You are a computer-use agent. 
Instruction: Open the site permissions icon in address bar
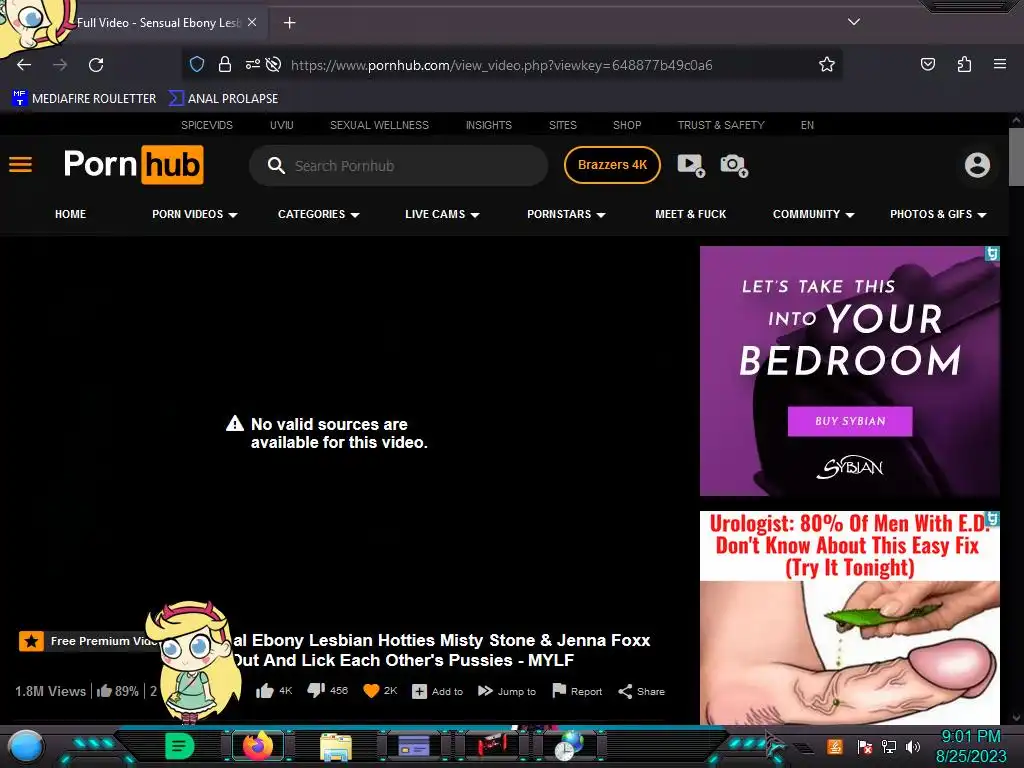coord(252,64)
